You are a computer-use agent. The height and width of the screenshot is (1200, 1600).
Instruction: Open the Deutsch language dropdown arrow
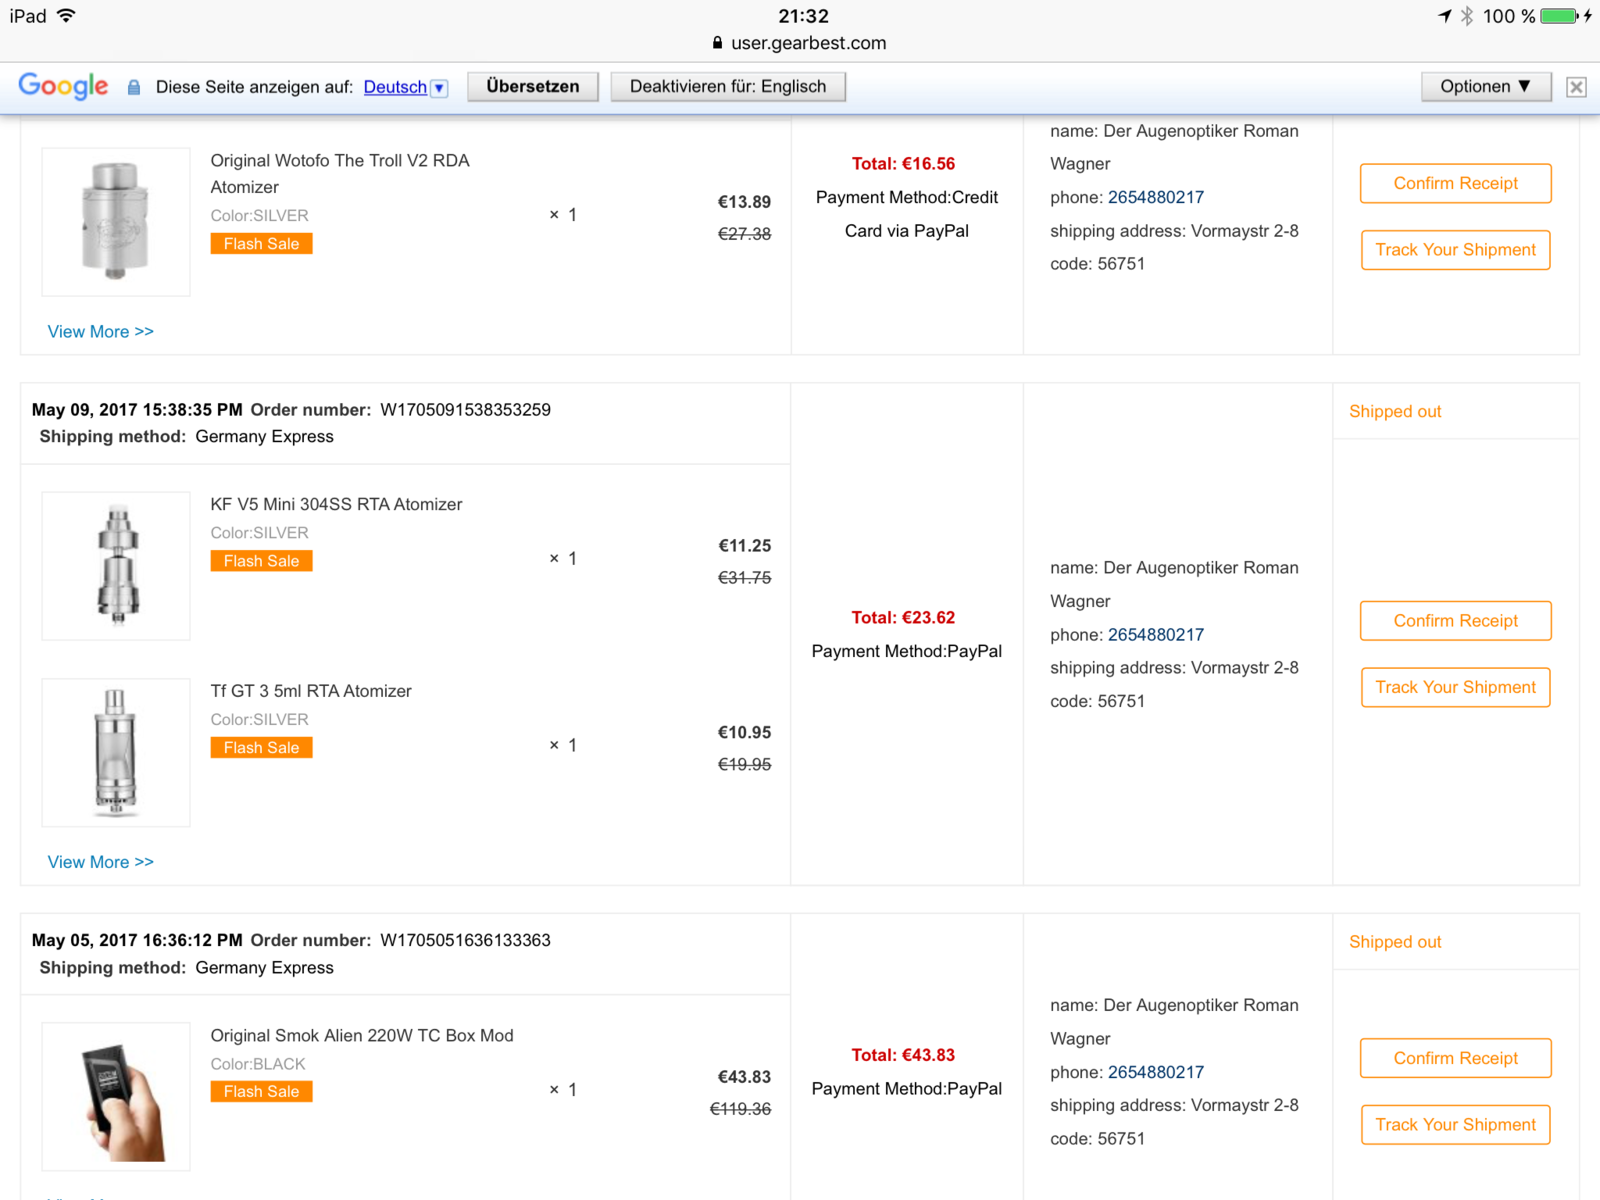(439, 88)
